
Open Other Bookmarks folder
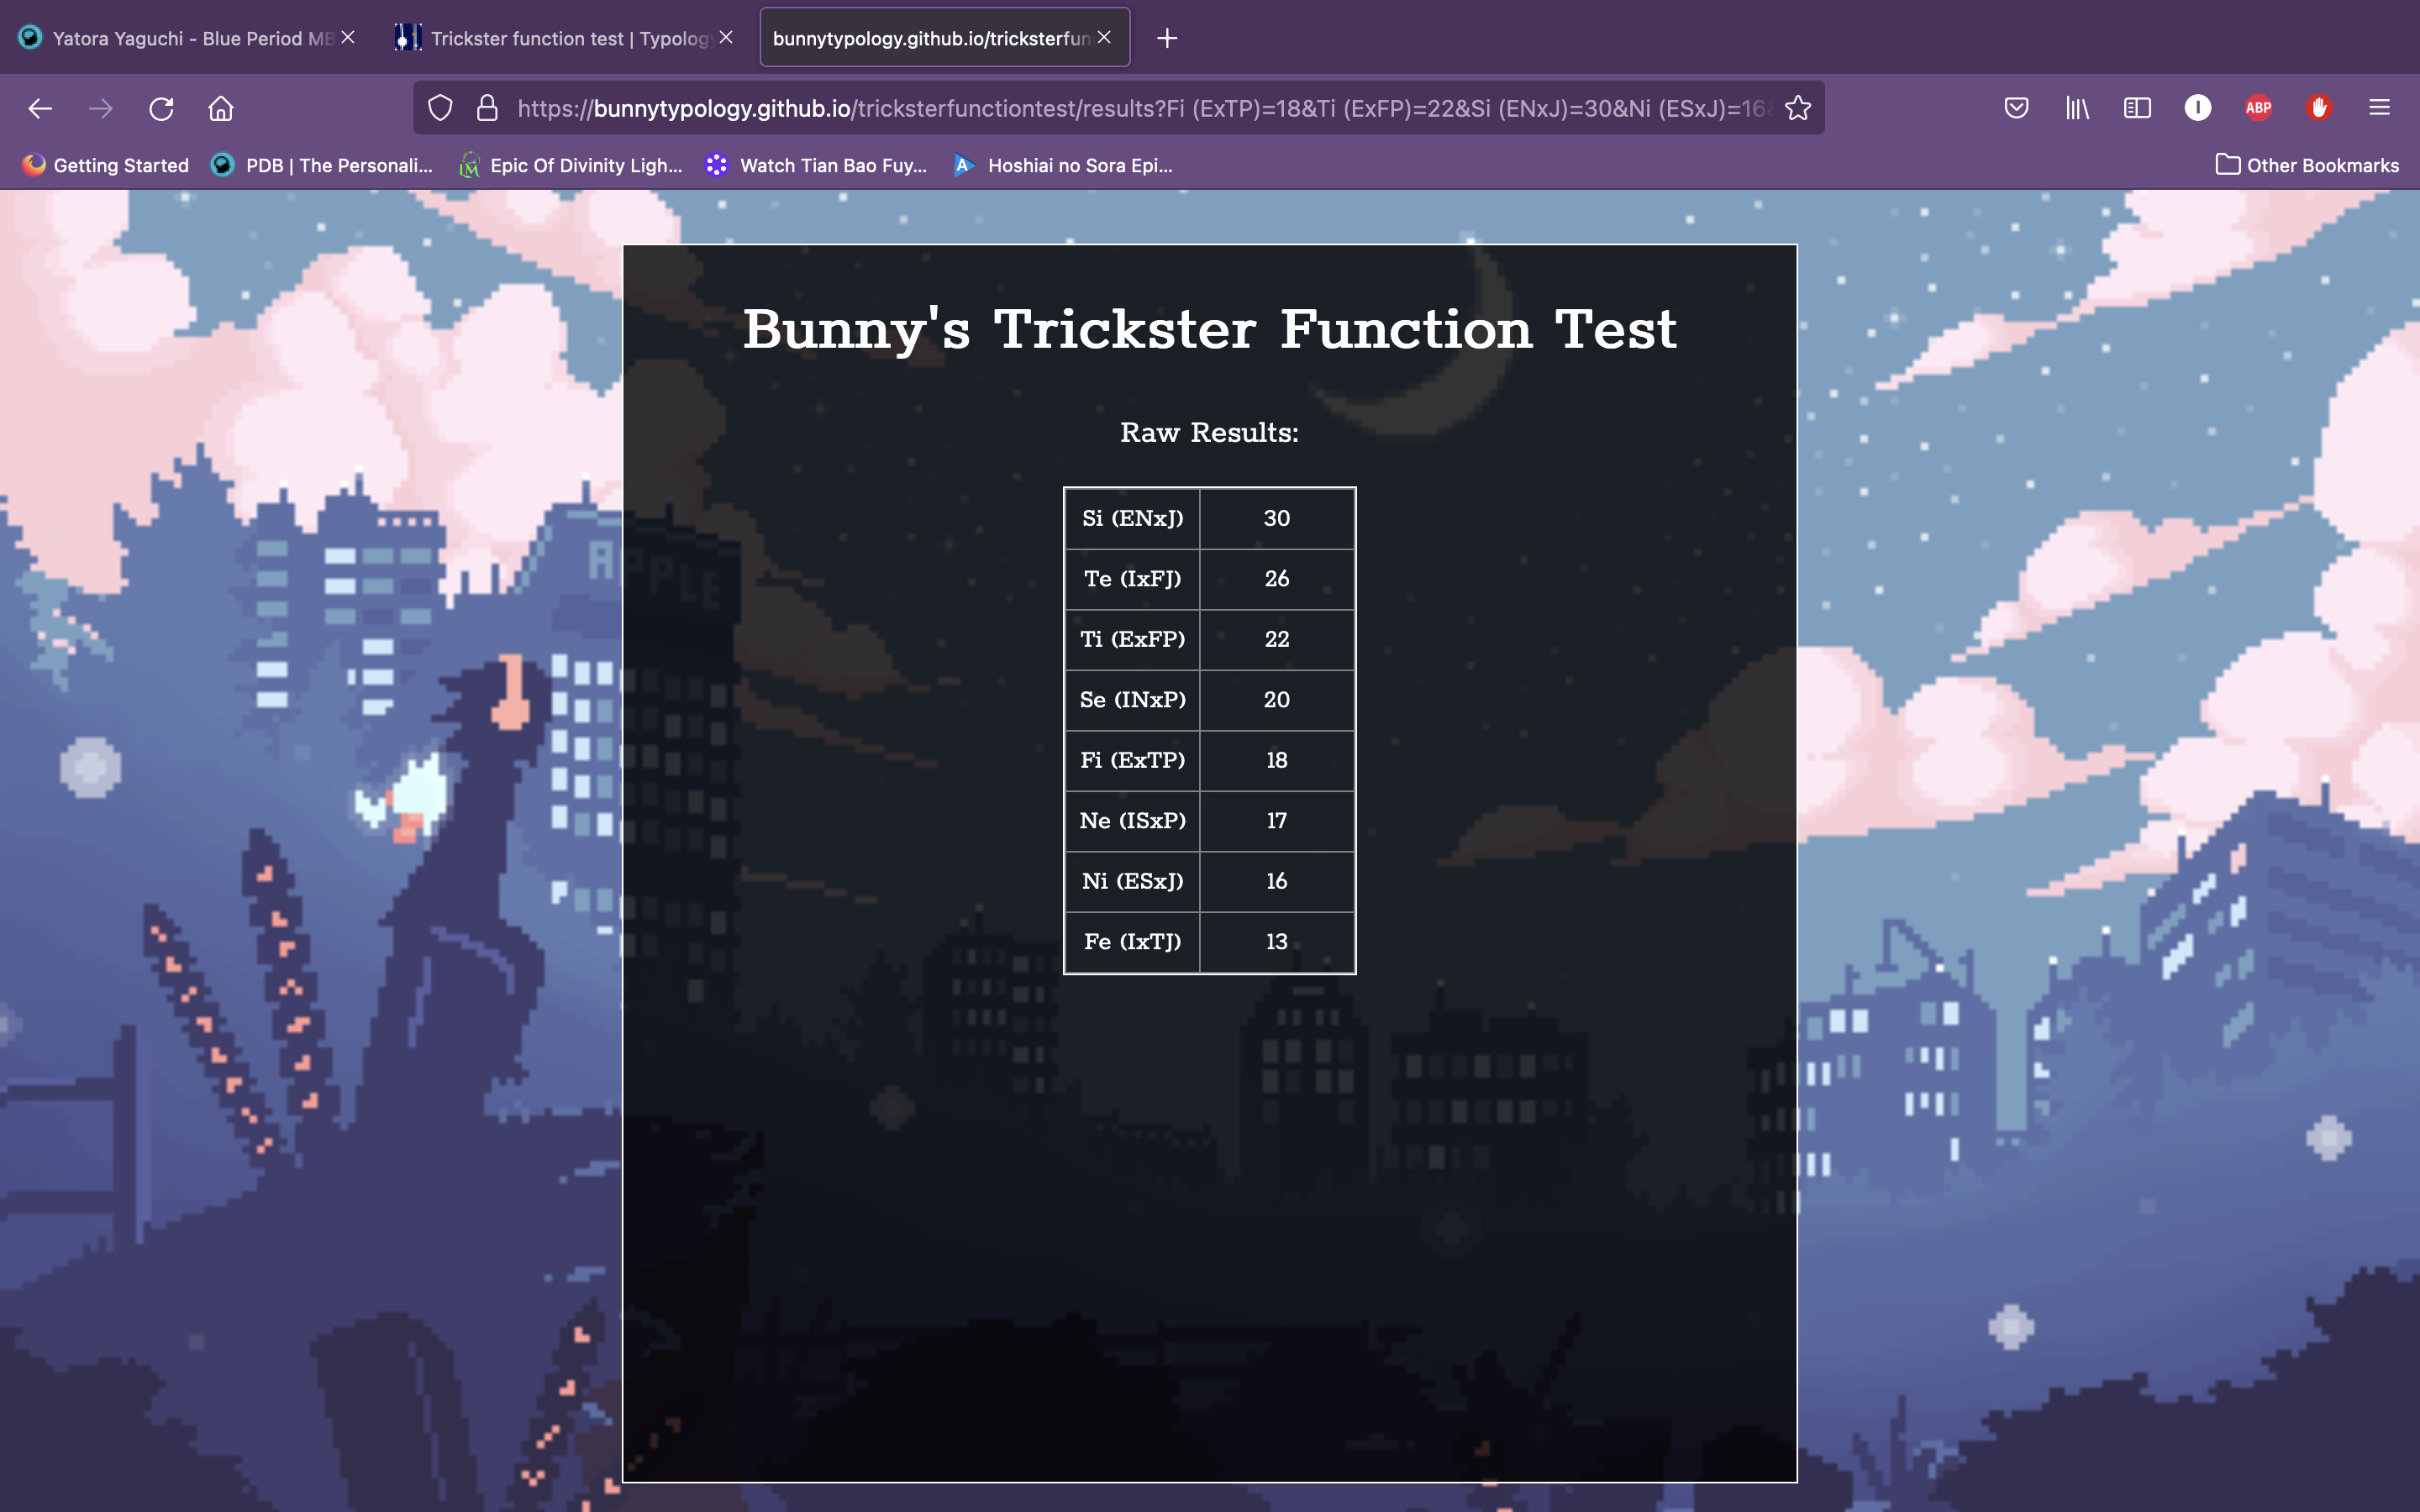(2307, 165)
